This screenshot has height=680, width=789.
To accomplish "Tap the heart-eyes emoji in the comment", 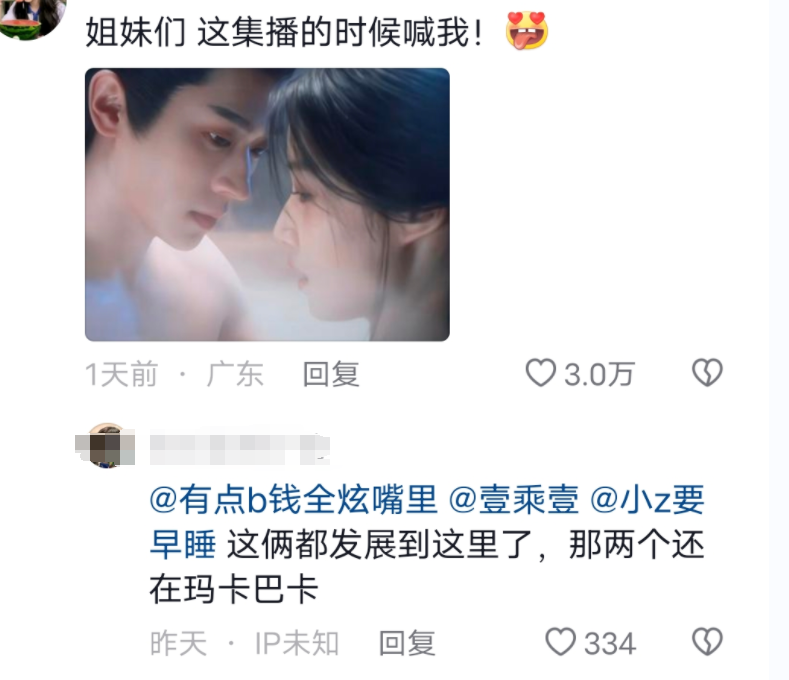I will click(x=526, y=31).
